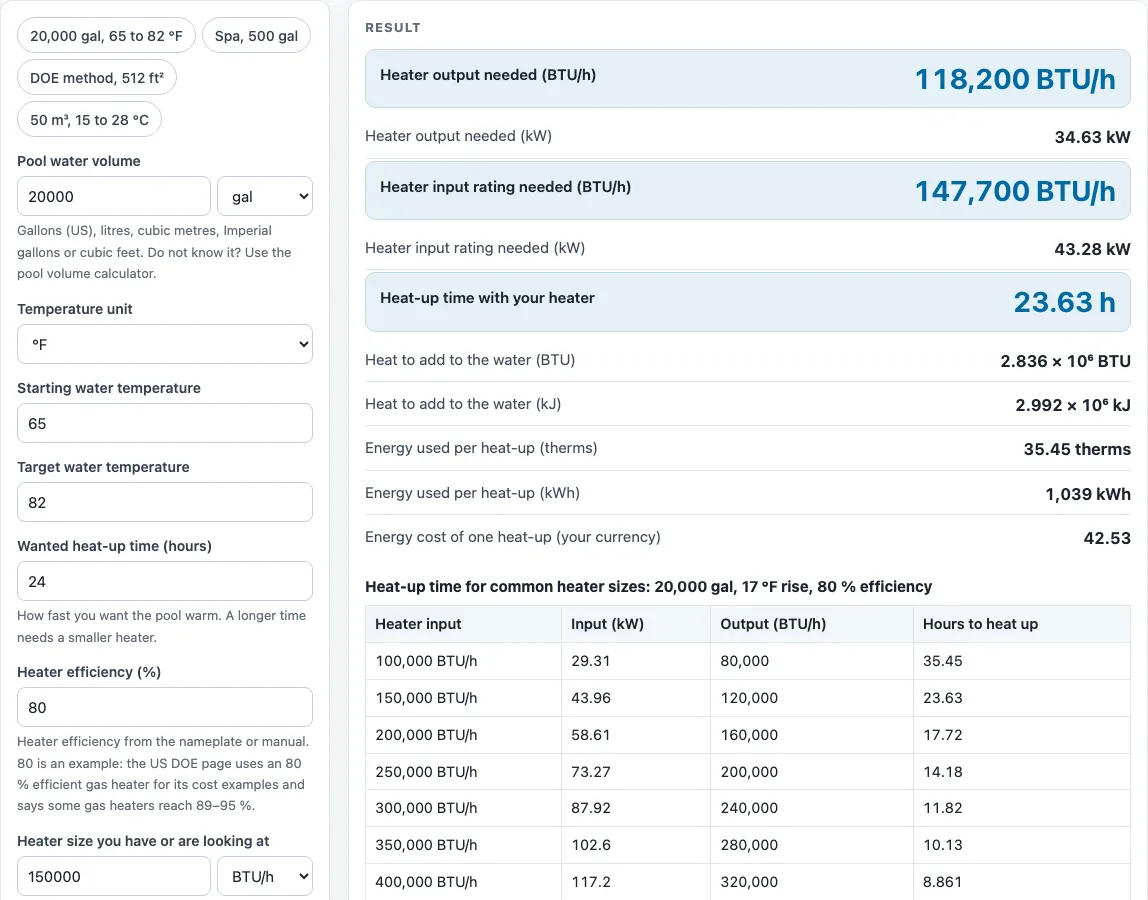Click the 102.6 kW cell in the table
This screenshot has width=1148, height=900.
(590, 844)
